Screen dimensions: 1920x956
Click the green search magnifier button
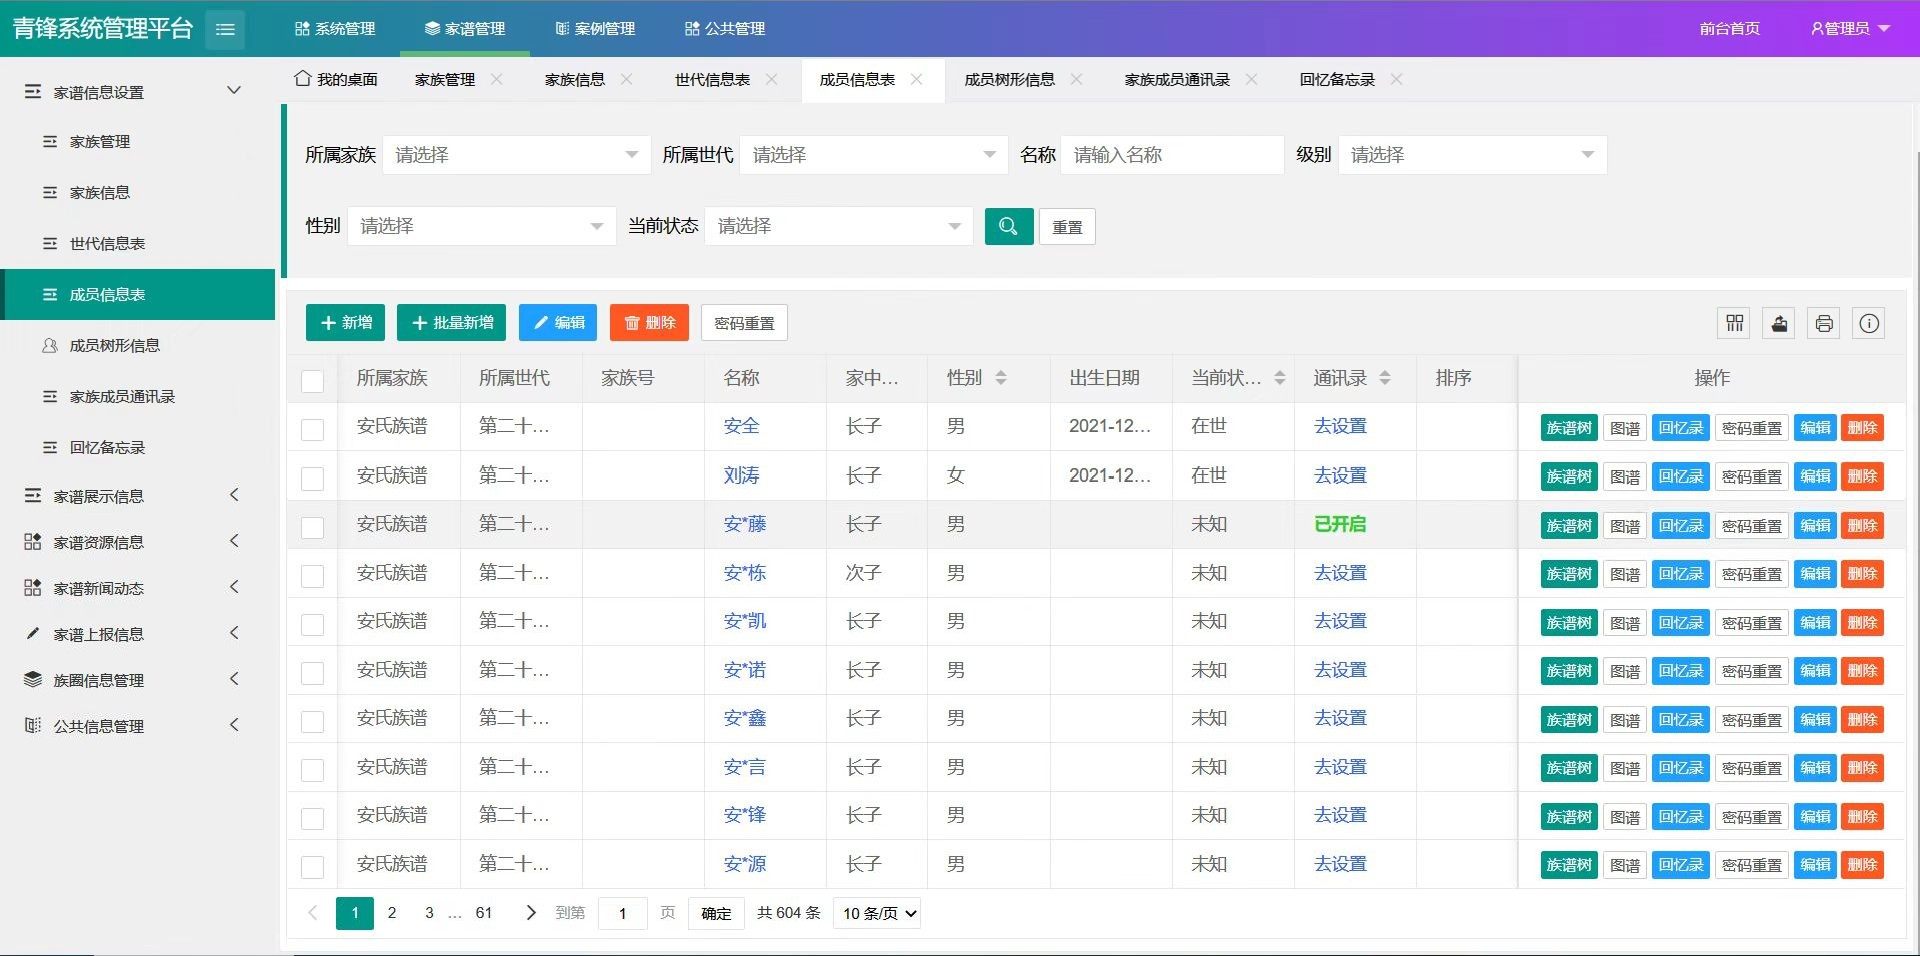pyautogui.click(x=1008, y=226)
